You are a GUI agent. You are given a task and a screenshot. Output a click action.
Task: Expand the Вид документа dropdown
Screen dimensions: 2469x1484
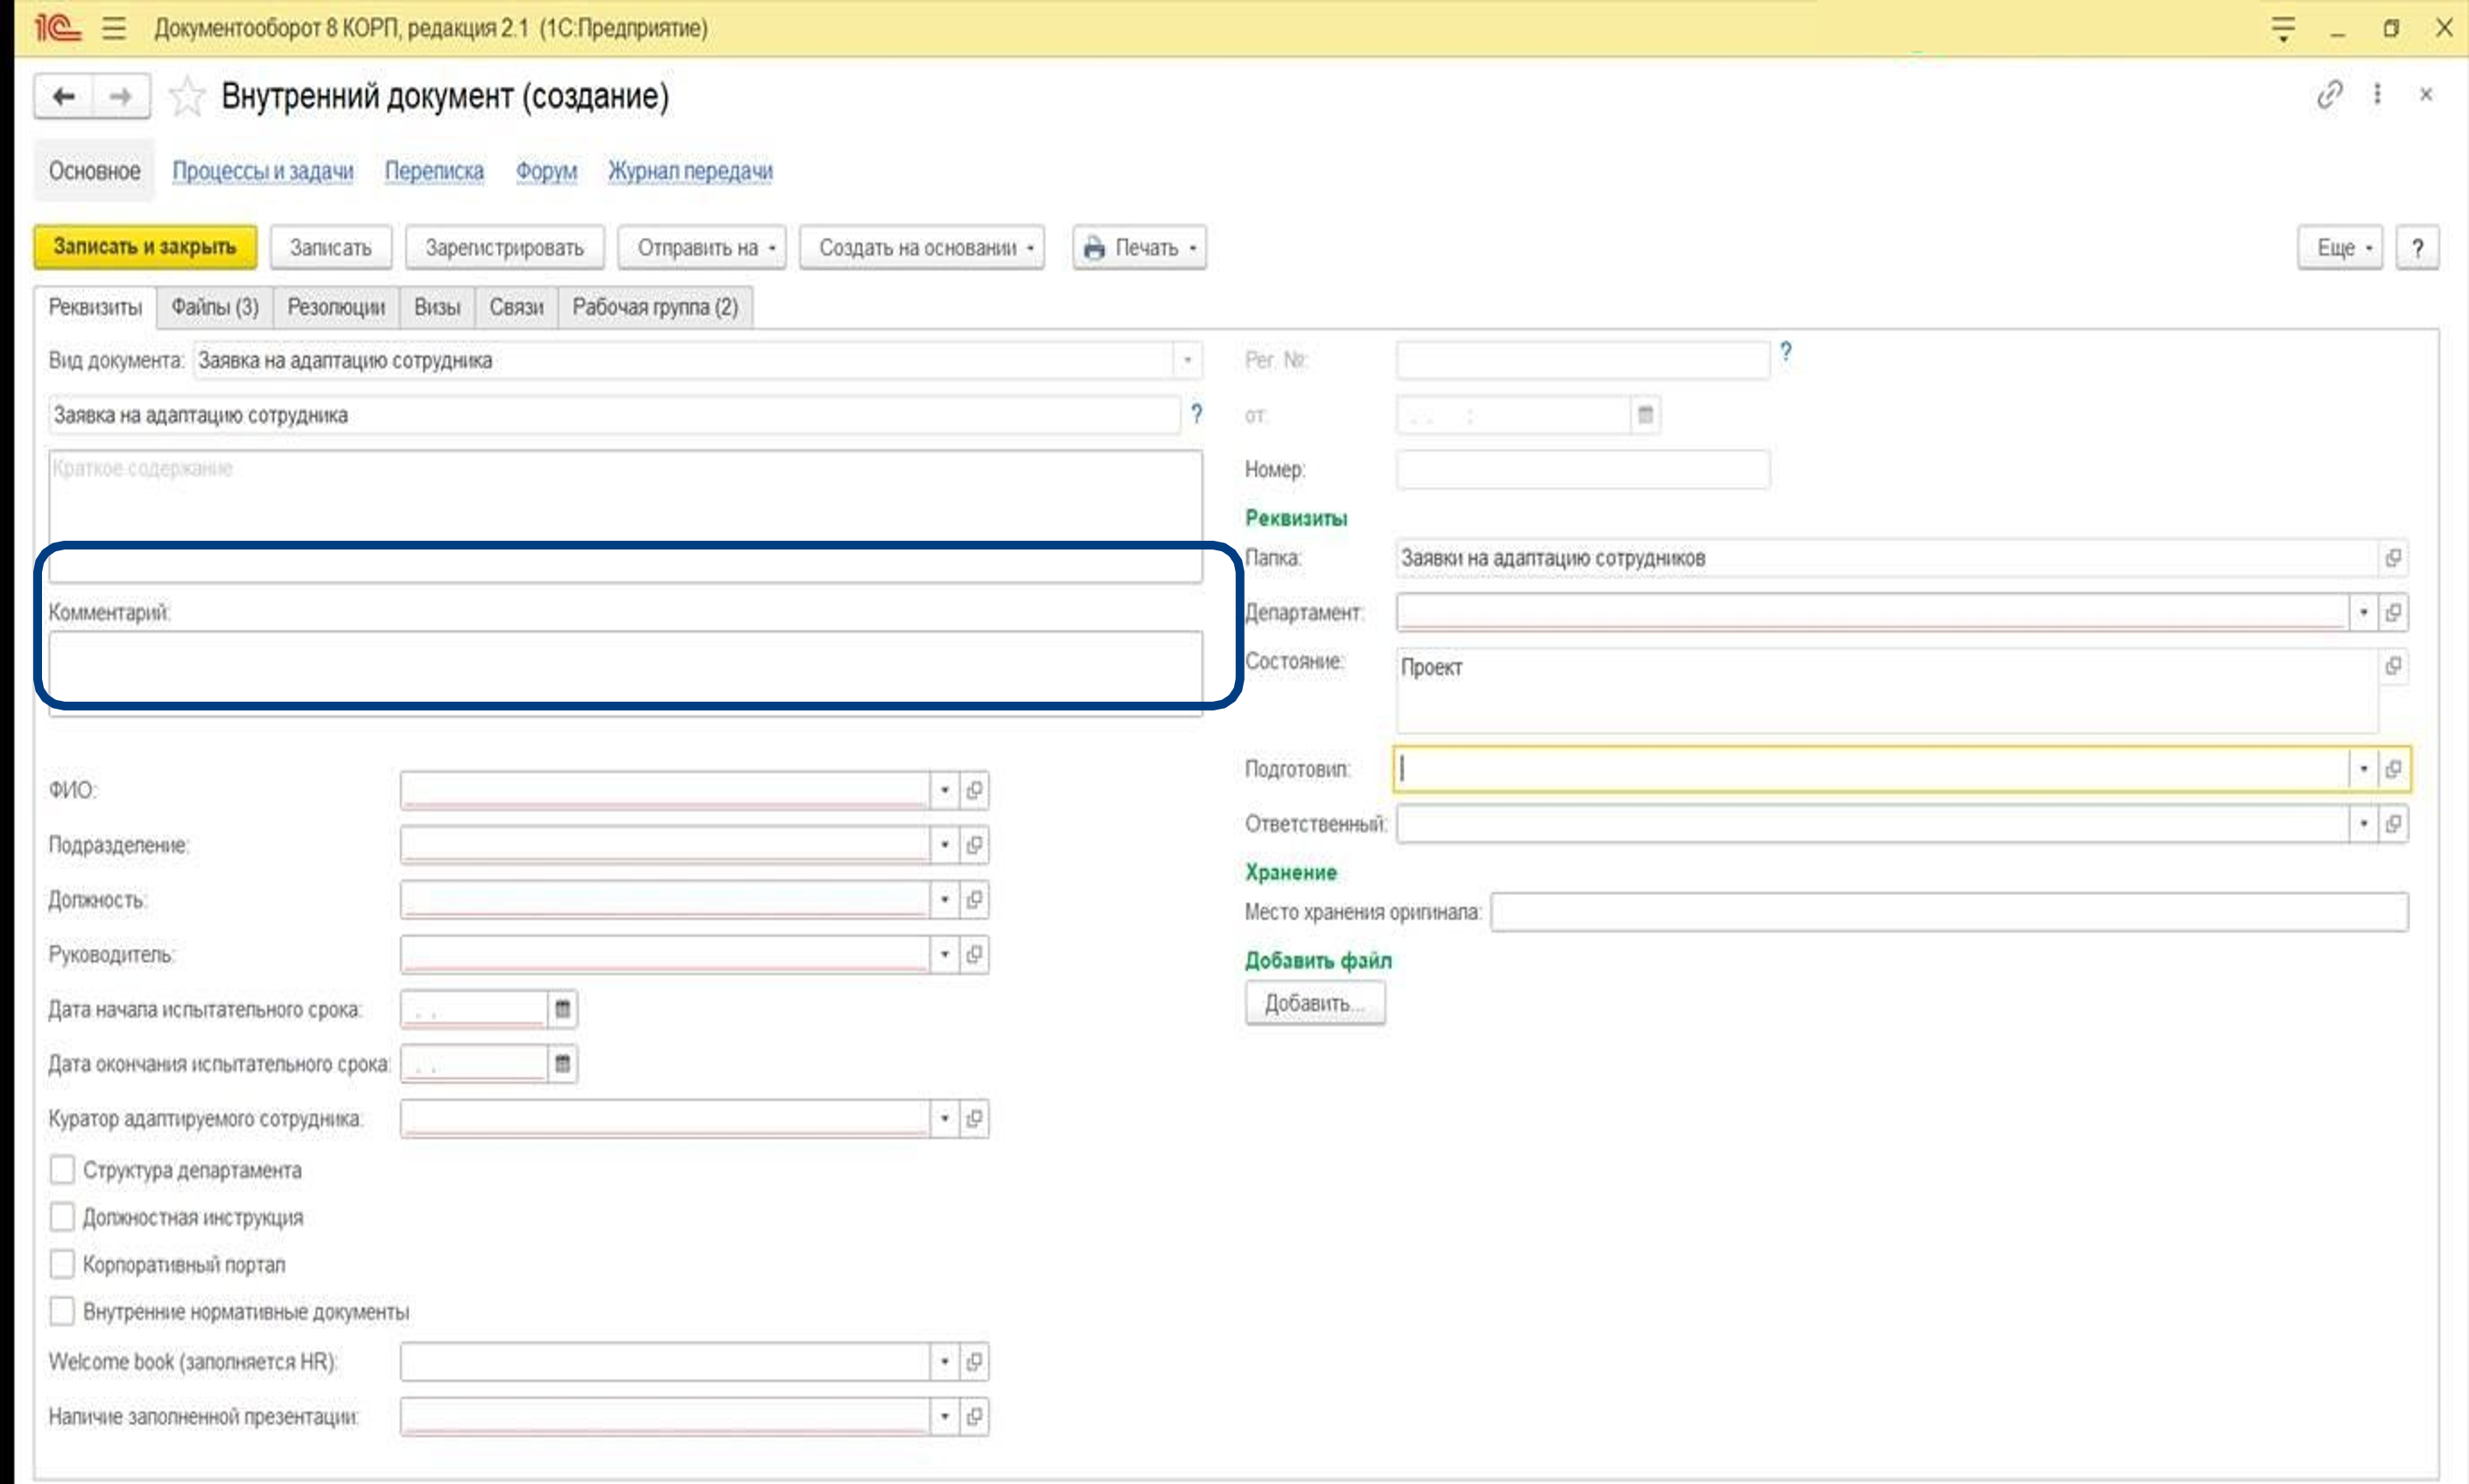(1187, 360)
